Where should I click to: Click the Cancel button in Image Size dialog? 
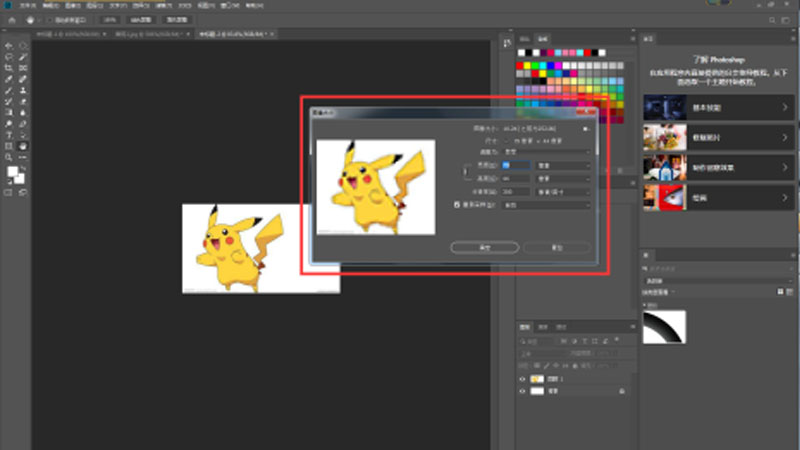tap(557, 247)
